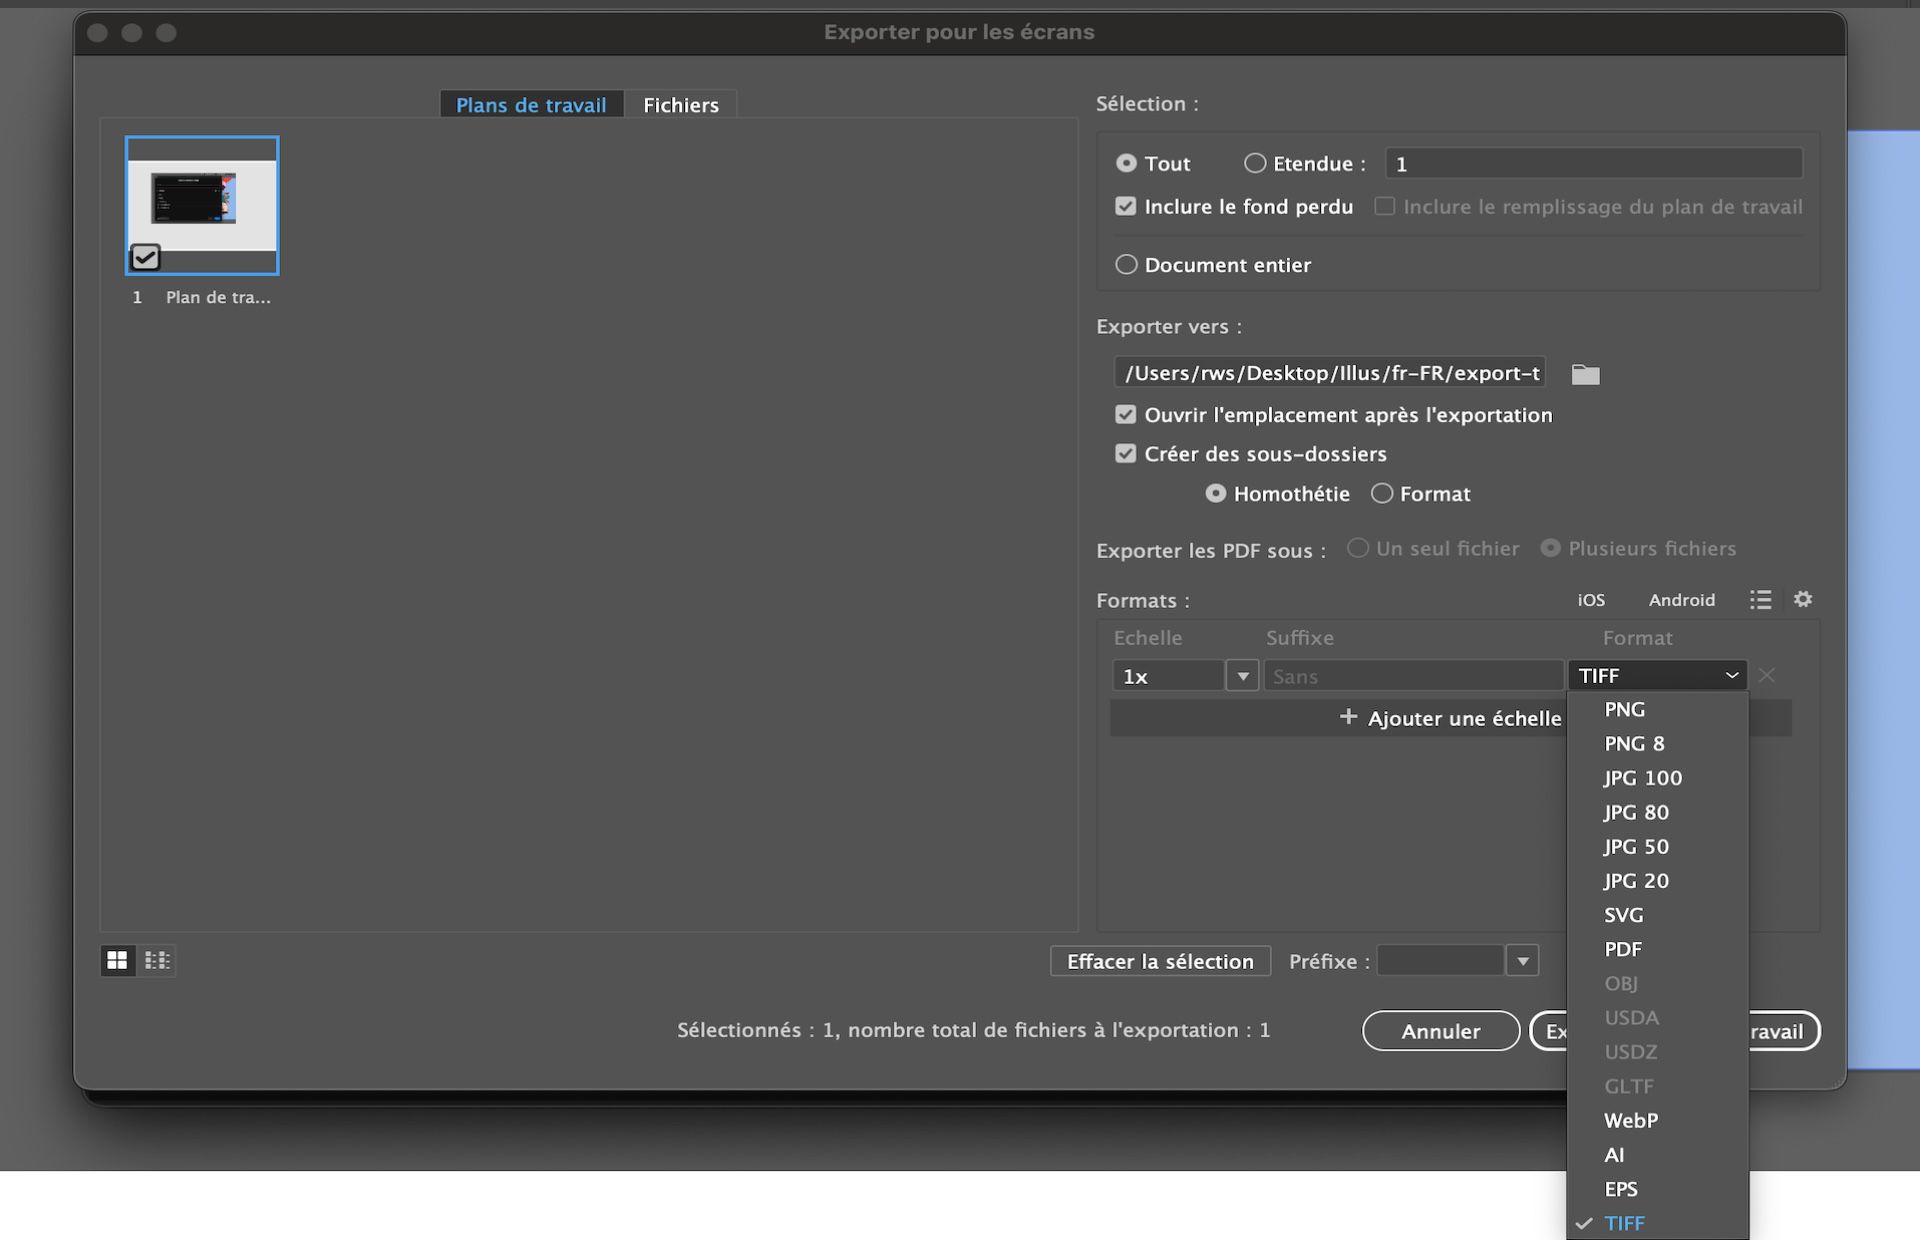The image size is (1920, 1240).
Task: Choose SVG from the format list
Action: pos(1623,915)
